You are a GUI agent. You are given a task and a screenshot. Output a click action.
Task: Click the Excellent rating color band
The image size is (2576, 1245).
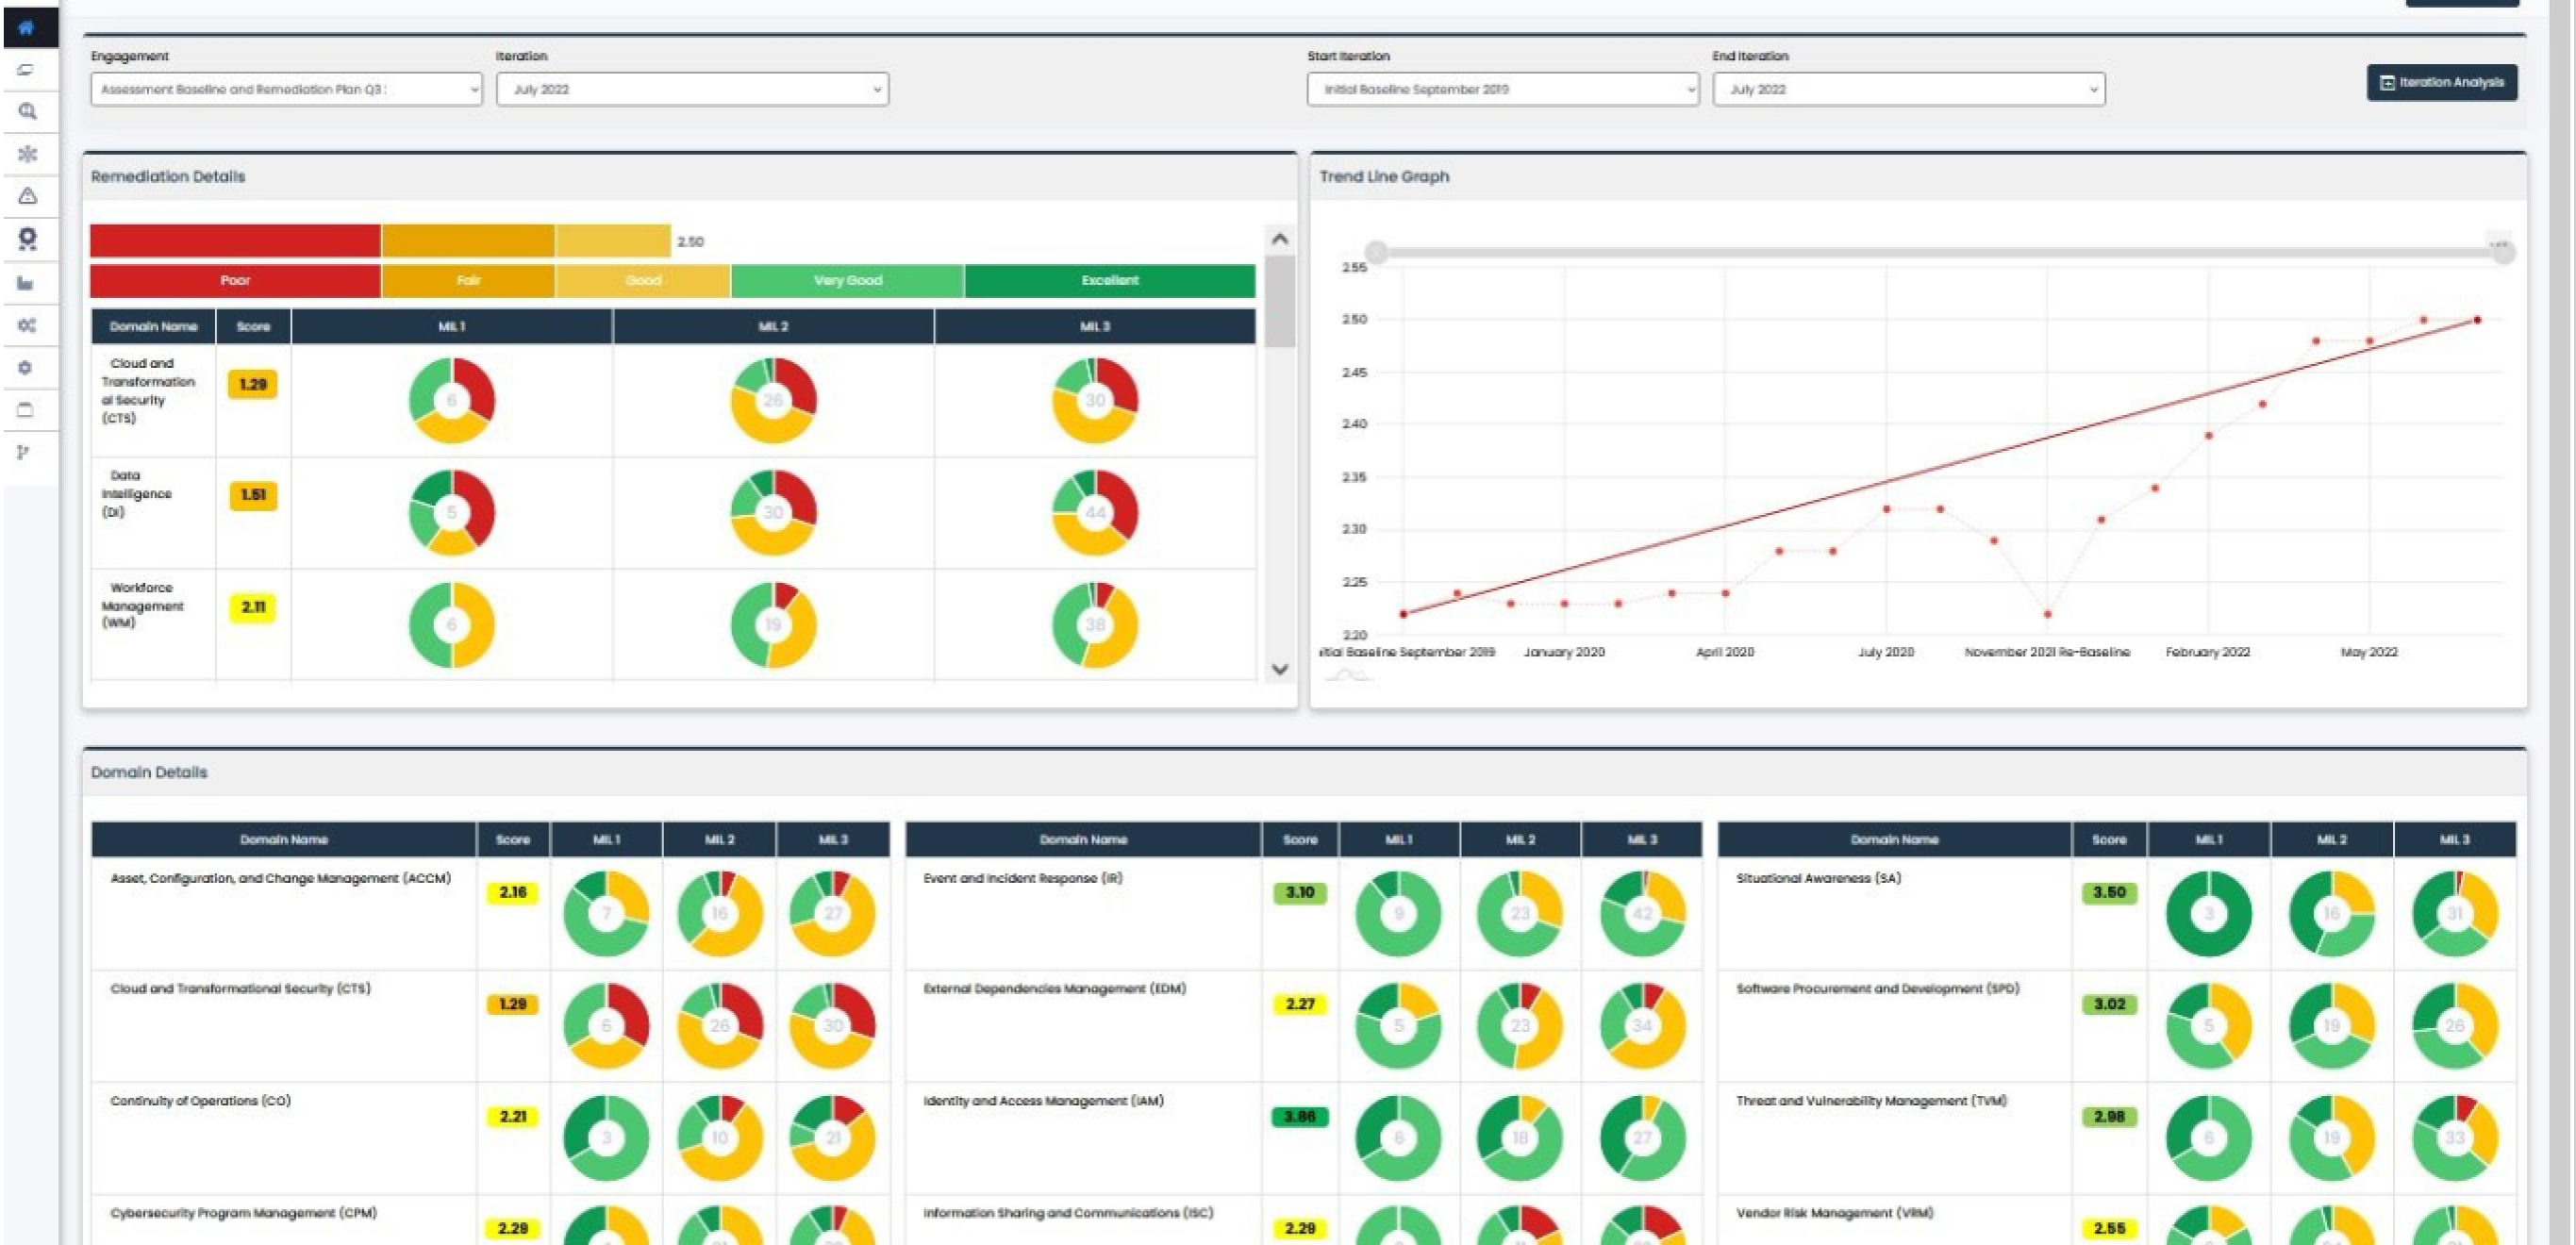1109,280
